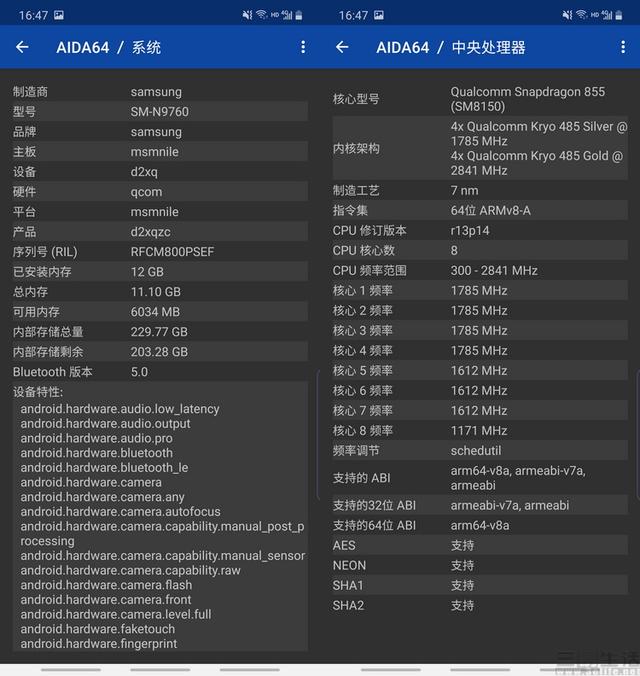Open overflow menu on 中央处理器 screen
This screenshot has width=640, height=676.
(623, 47)
